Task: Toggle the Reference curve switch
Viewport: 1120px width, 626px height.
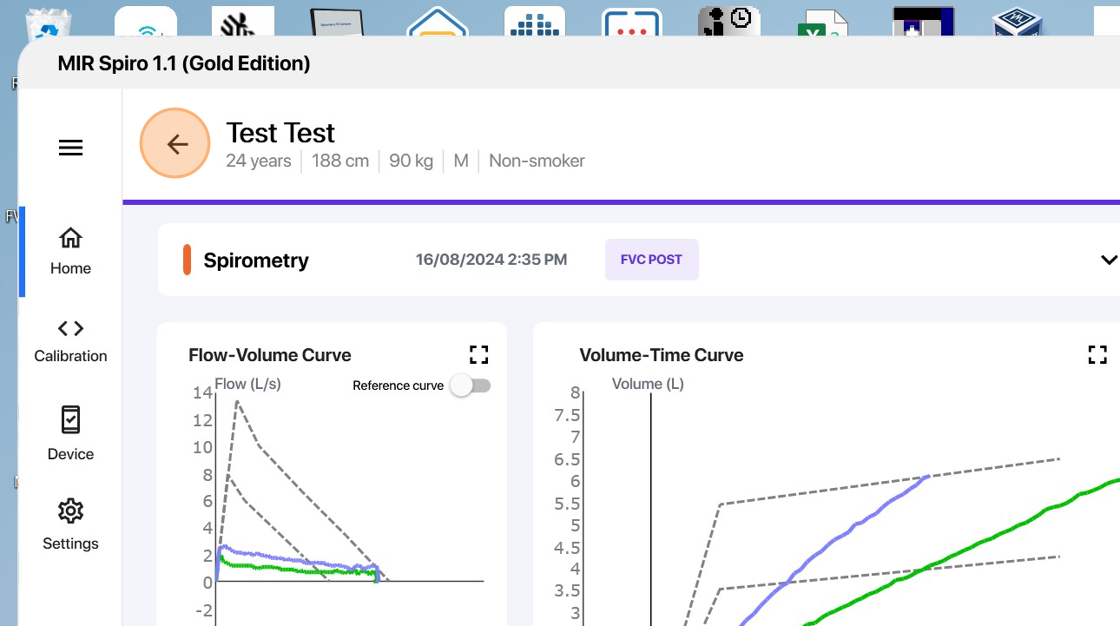Action: pyautogui.click(x=471, y=386)
